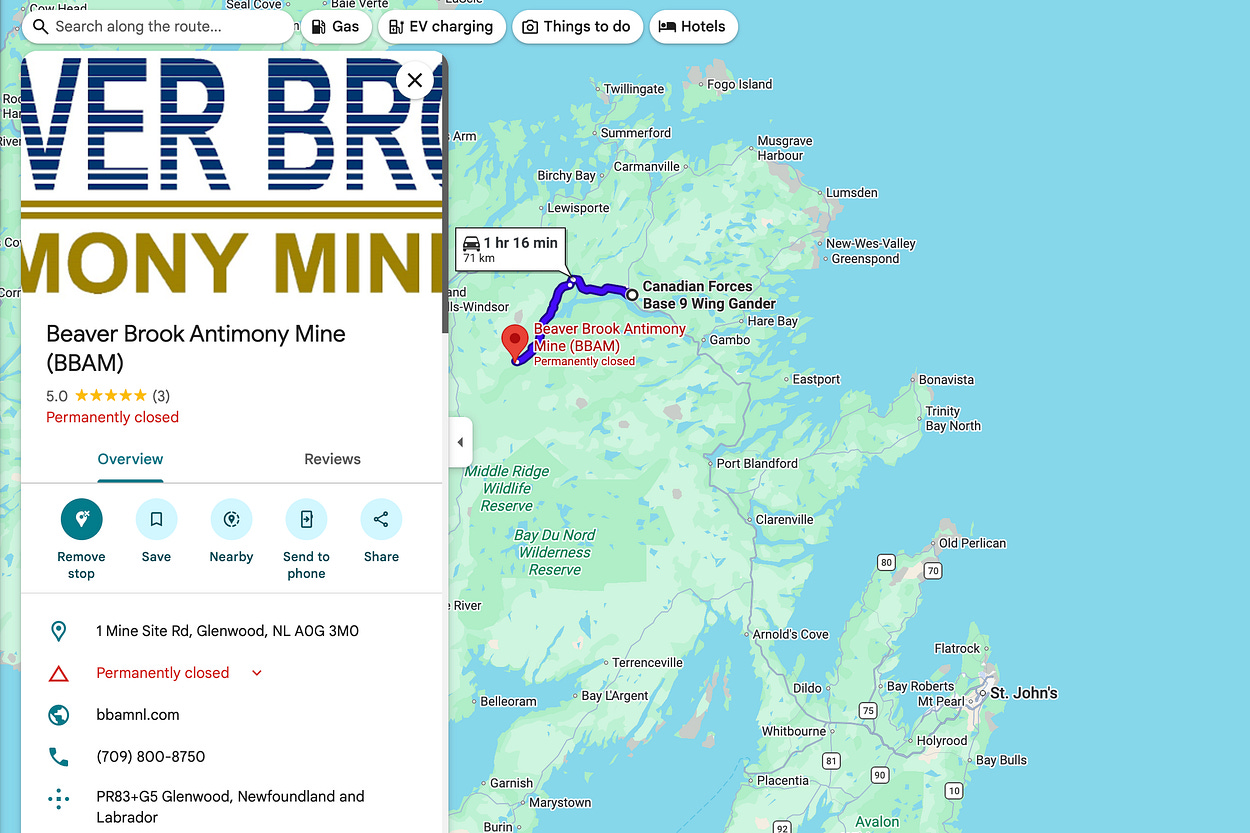Click the Port Blandford map label

click(757, 463)
